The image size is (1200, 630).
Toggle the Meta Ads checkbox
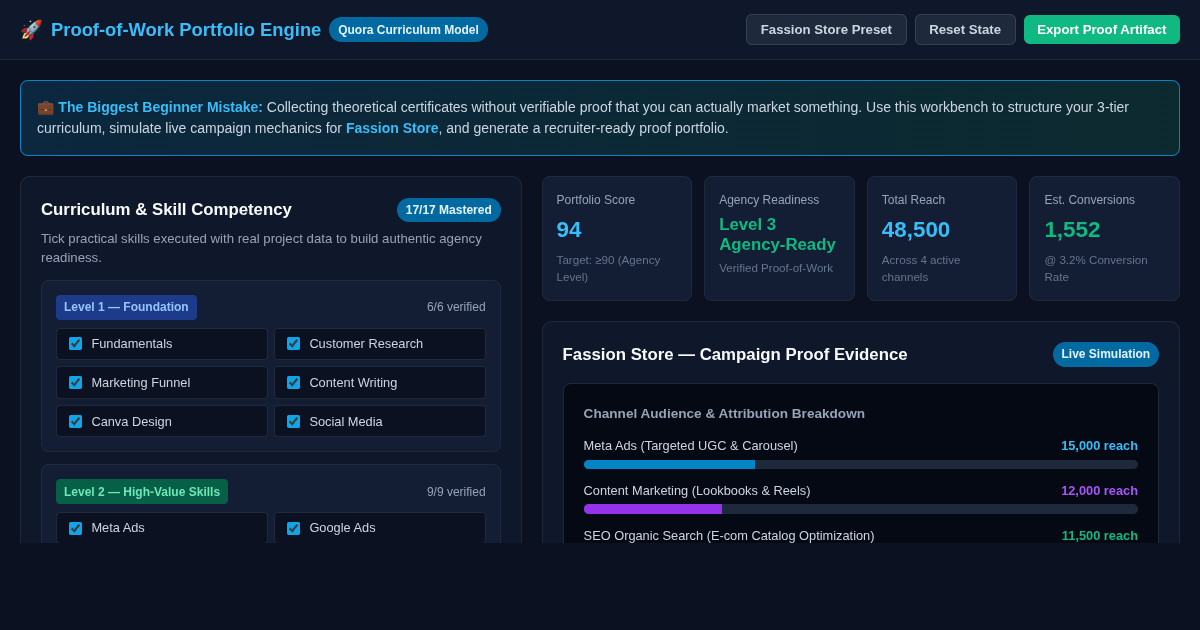(75, 528)
